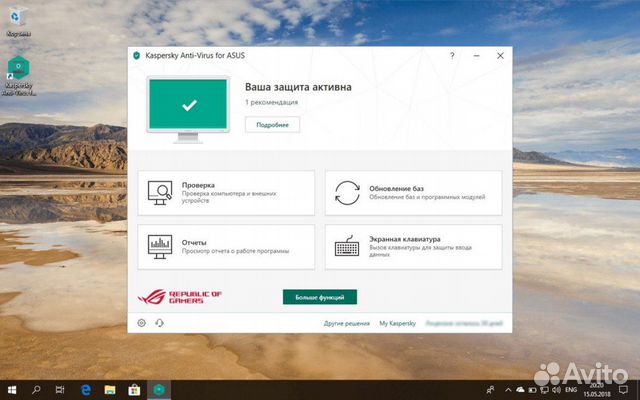Expand hidden system tray icons
This screenshot has height=400, width=640.
[x=508, y=390]
